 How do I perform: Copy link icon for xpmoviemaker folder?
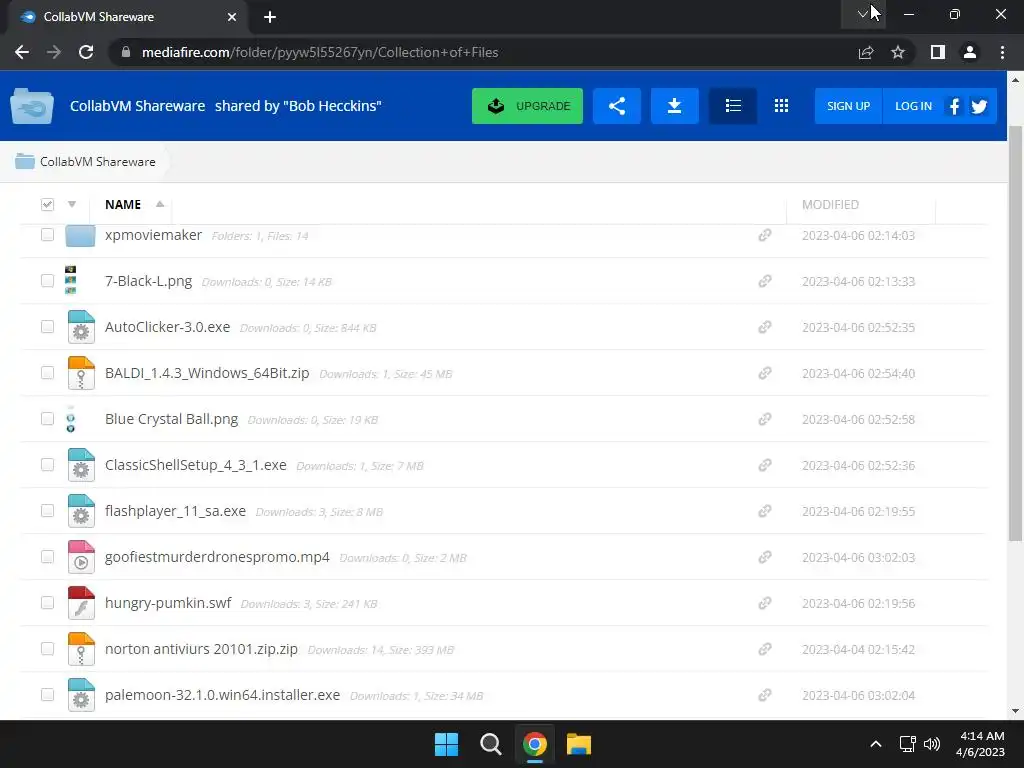tap(765, 235)
